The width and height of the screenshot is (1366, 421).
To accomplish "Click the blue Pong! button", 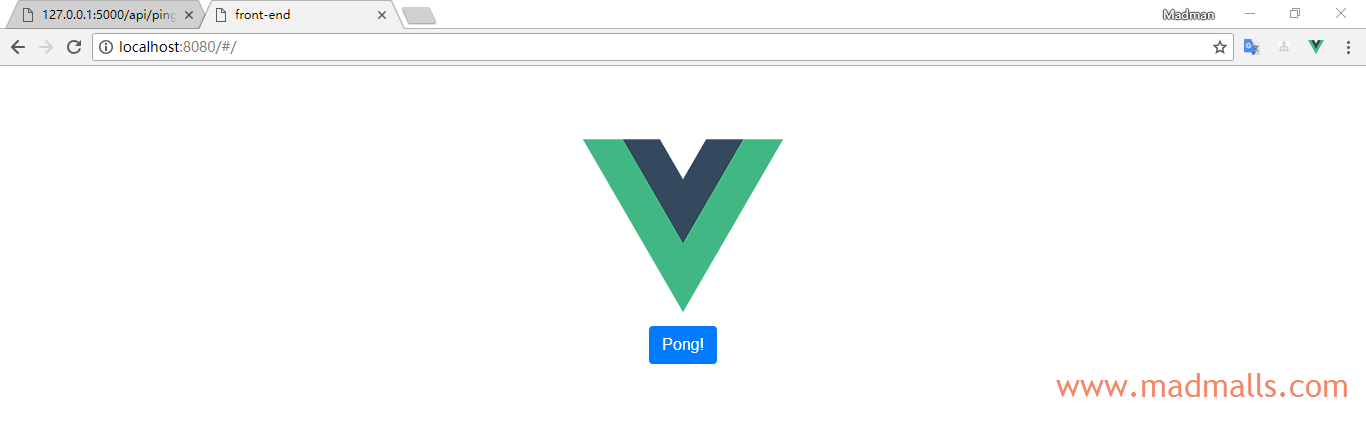I will 683,345.
